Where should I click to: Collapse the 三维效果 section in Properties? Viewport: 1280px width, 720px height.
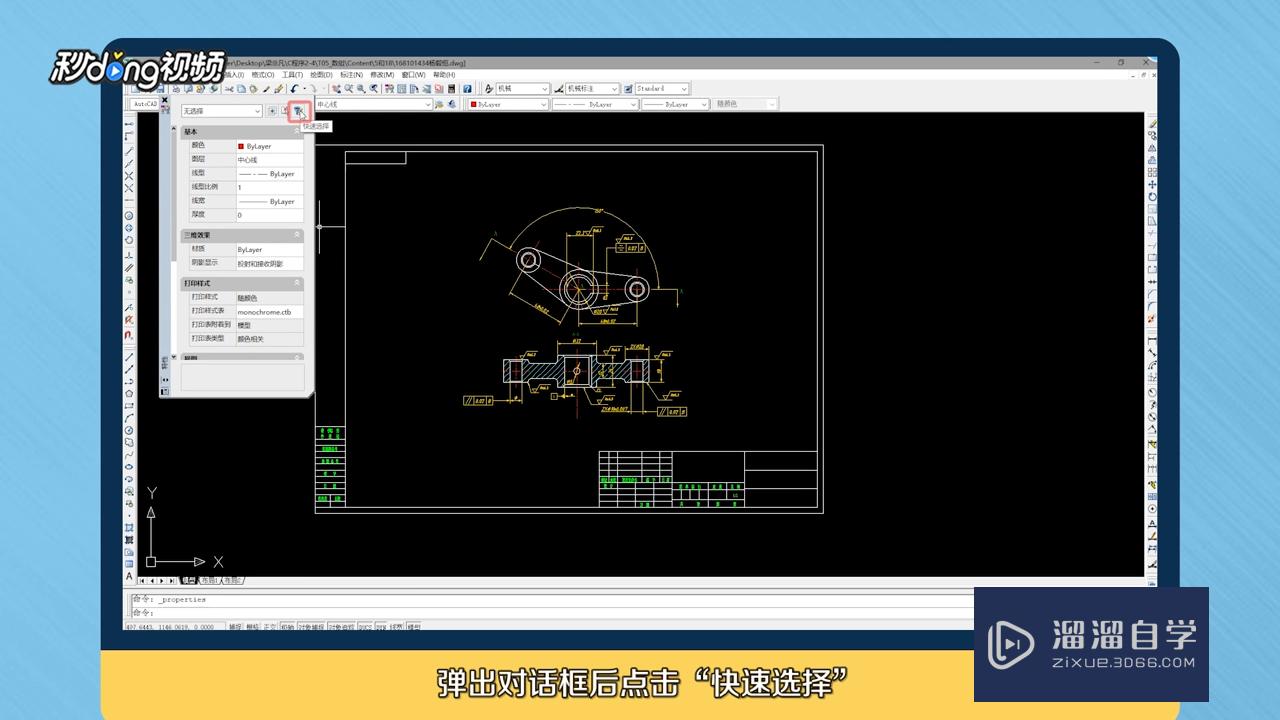pos(297,235)
